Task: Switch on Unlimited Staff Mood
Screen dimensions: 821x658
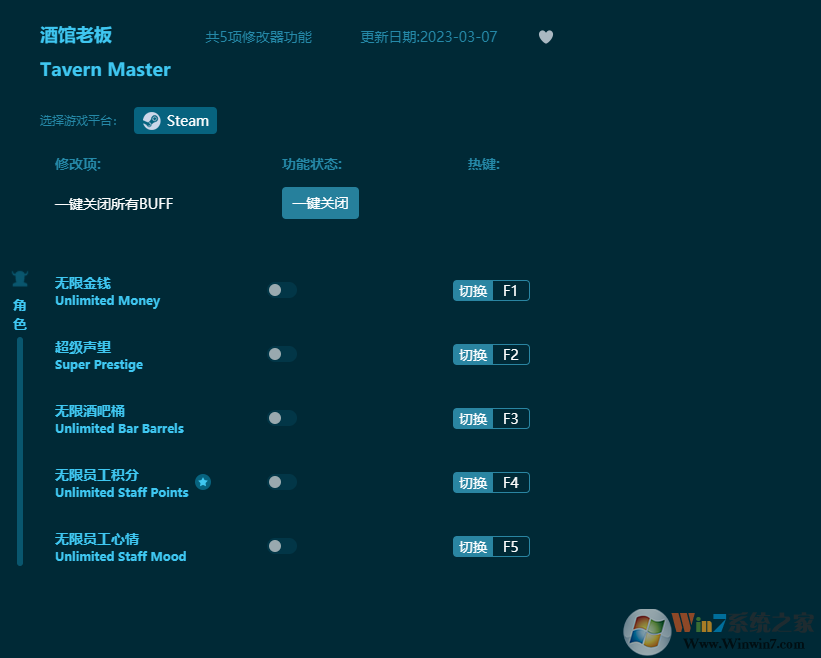Action: [x=282, y=546]
